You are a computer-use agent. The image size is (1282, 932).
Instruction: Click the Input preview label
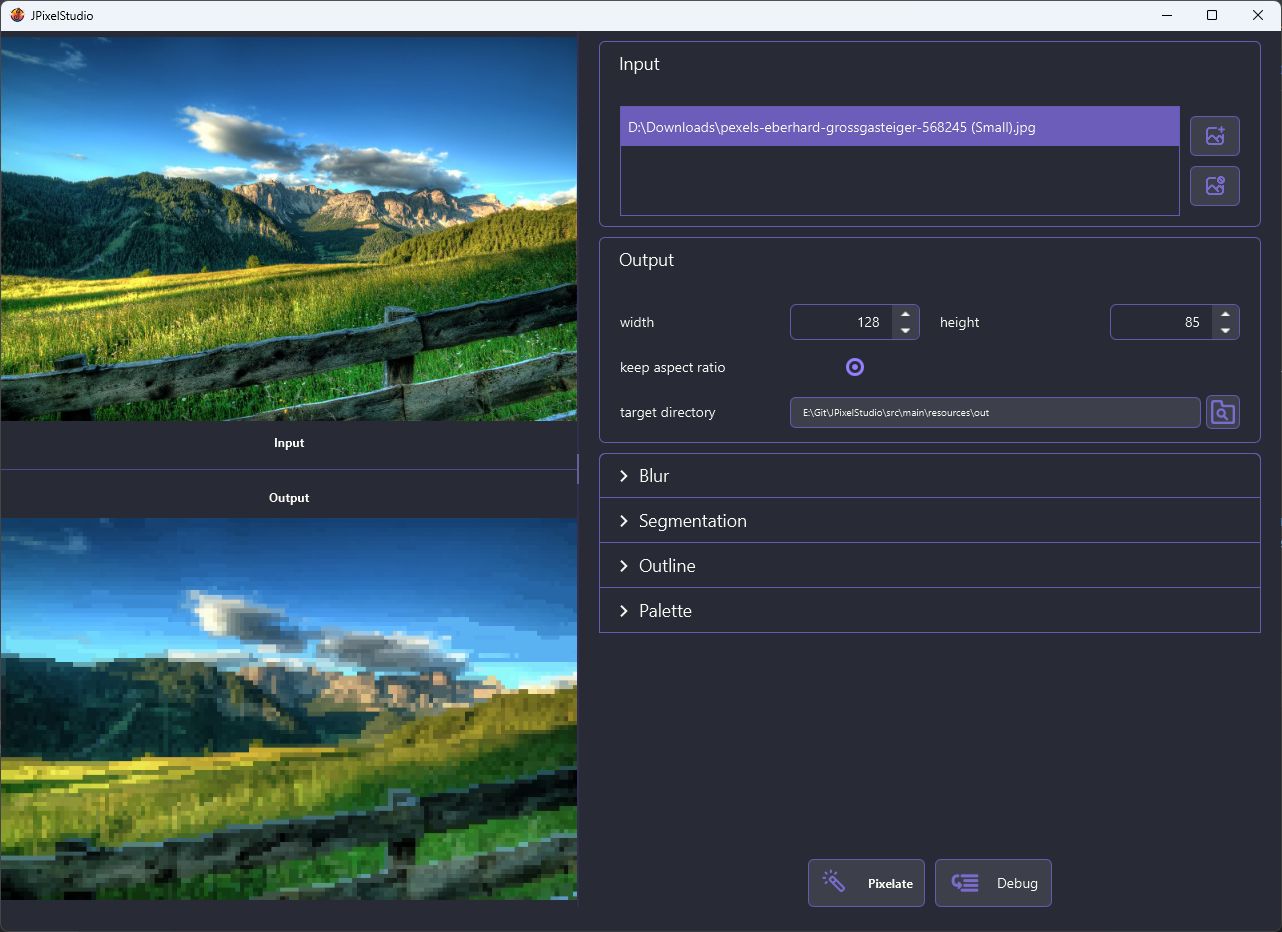pyautogui.click(x=289, y=442)
